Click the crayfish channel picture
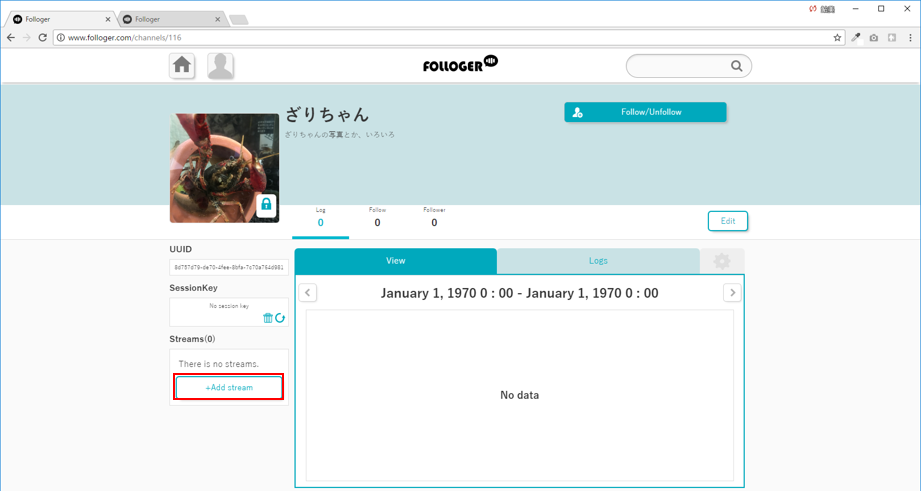921x491 pixels. pyautogui.click(x=224, y=168)
